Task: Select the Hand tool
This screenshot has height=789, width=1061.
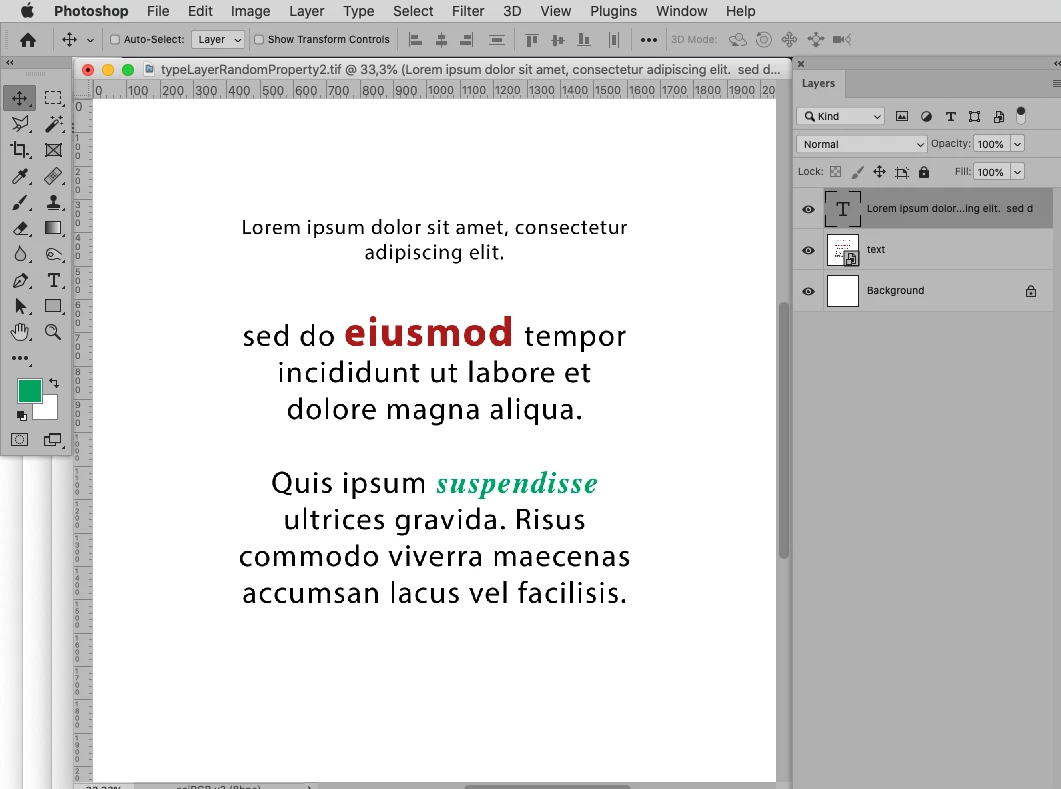Action: click(x=20, y=332)
